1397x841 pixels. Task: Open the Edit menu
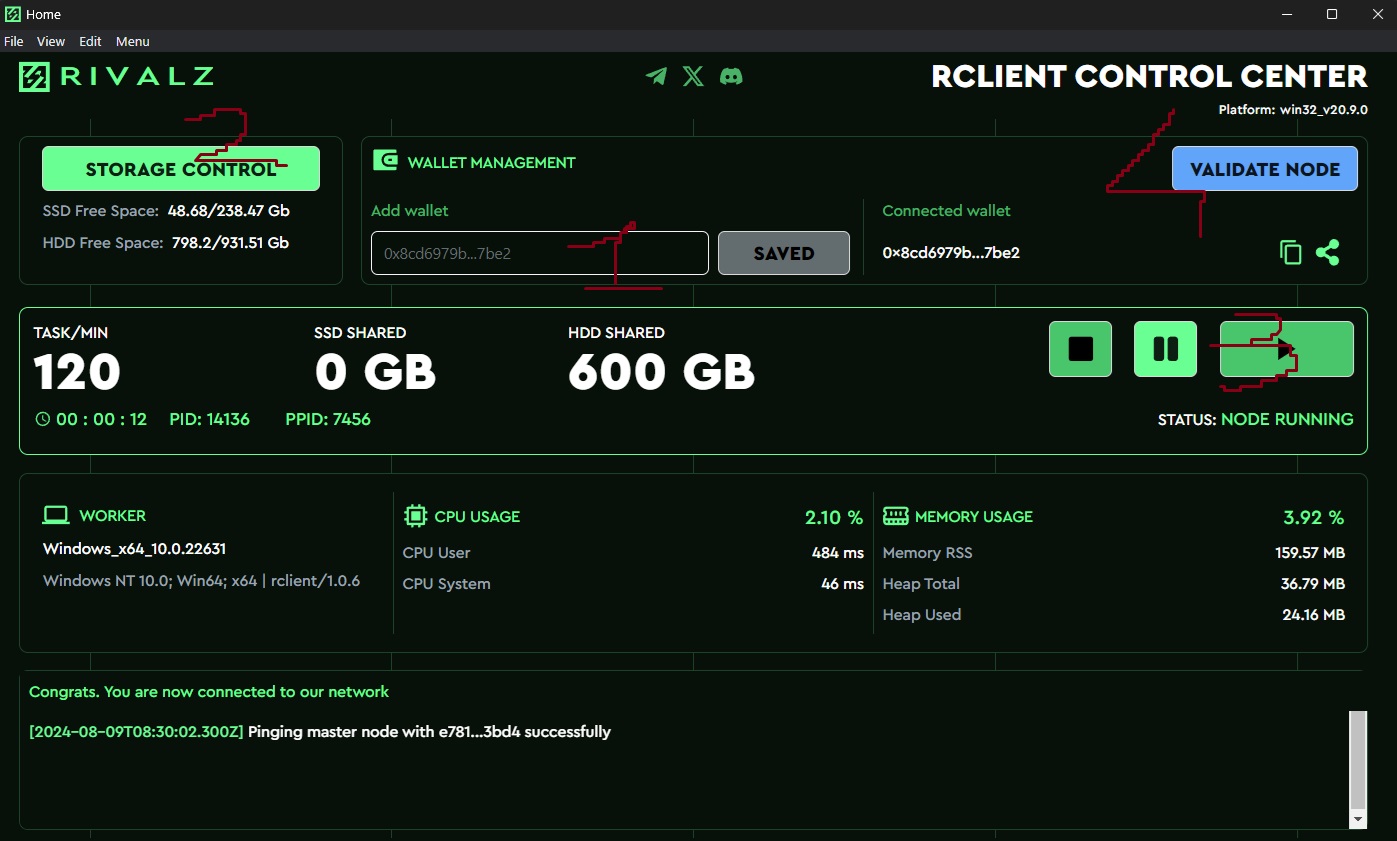(91, 41)
